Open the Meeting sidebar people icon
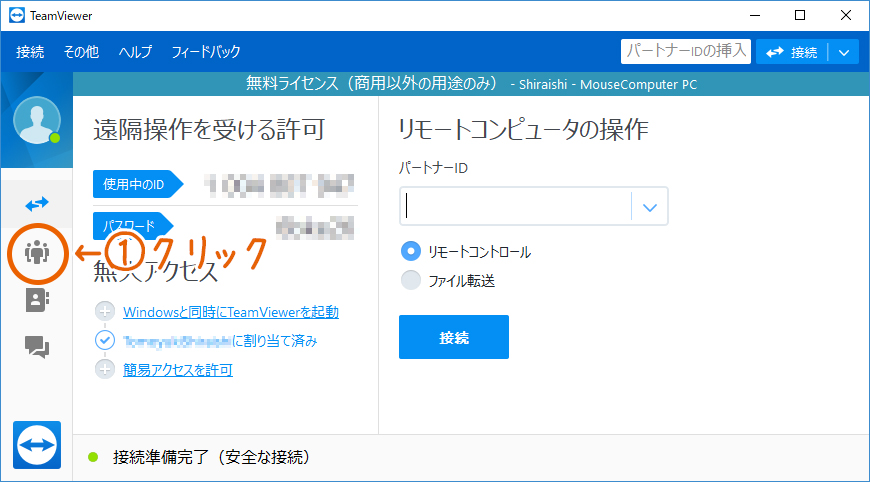Screen dimensions: 870x482 coord(37,253)
